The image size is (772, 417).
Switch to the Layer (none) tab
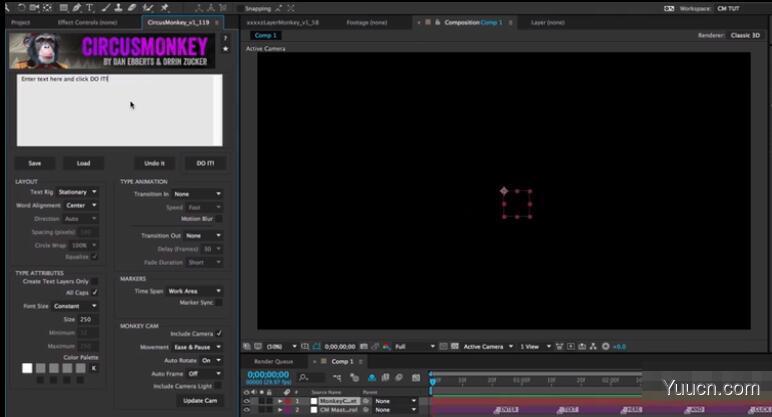pyautogui.click(x=547, y=22)
